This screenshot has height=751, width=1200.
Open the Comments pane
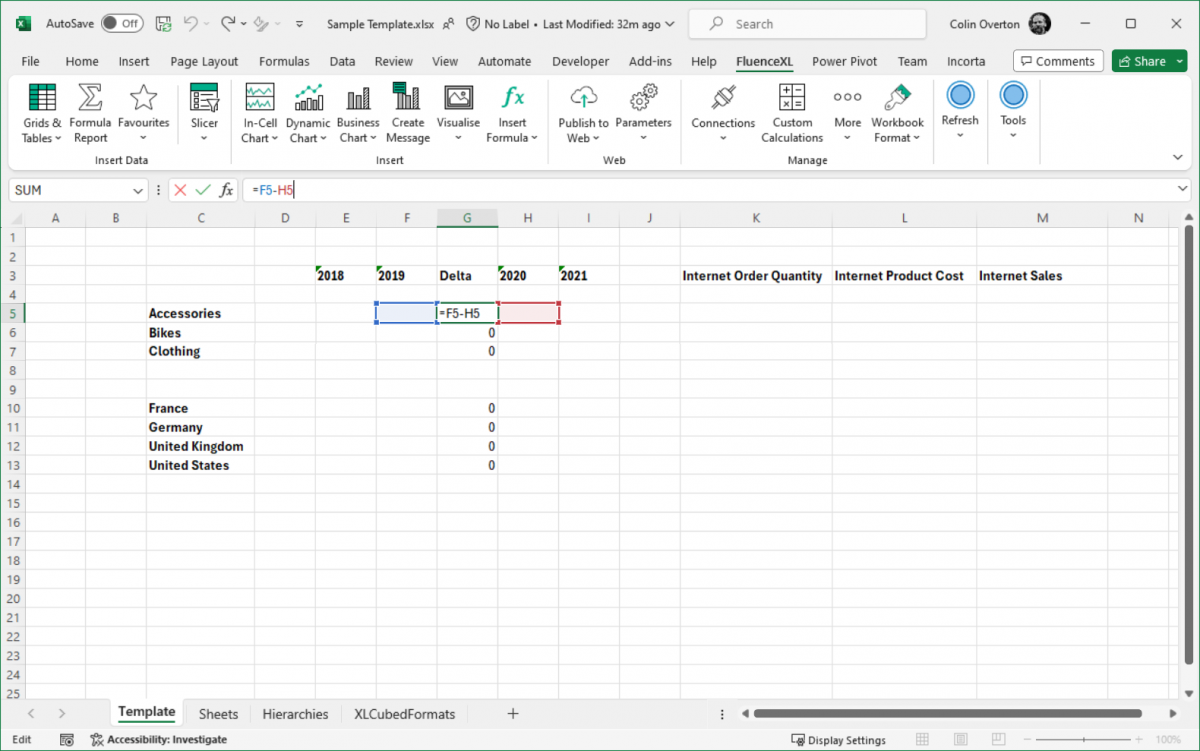click(1057, 61)
